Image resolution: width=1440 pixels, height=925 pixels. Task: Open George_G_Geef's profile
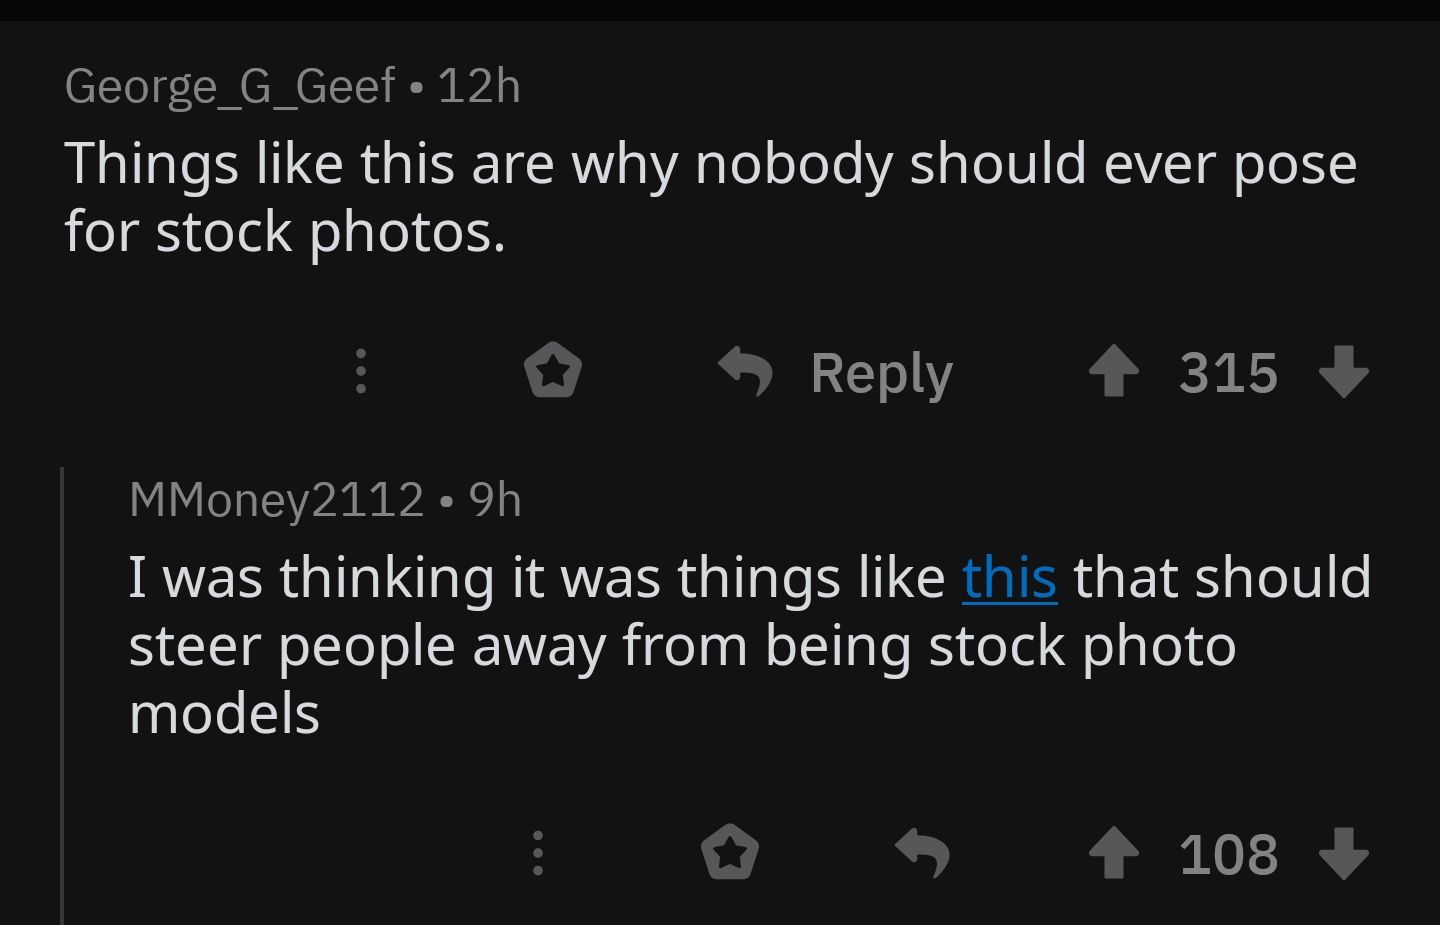pyautogui.click(x=227, y=85)
